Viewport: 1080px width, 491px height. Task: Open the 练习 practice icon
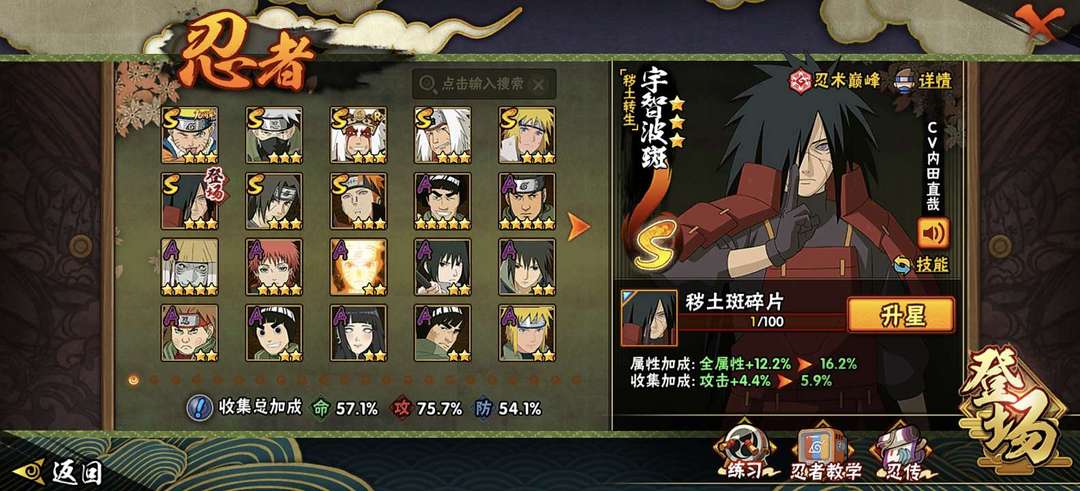tap(743, 450)
